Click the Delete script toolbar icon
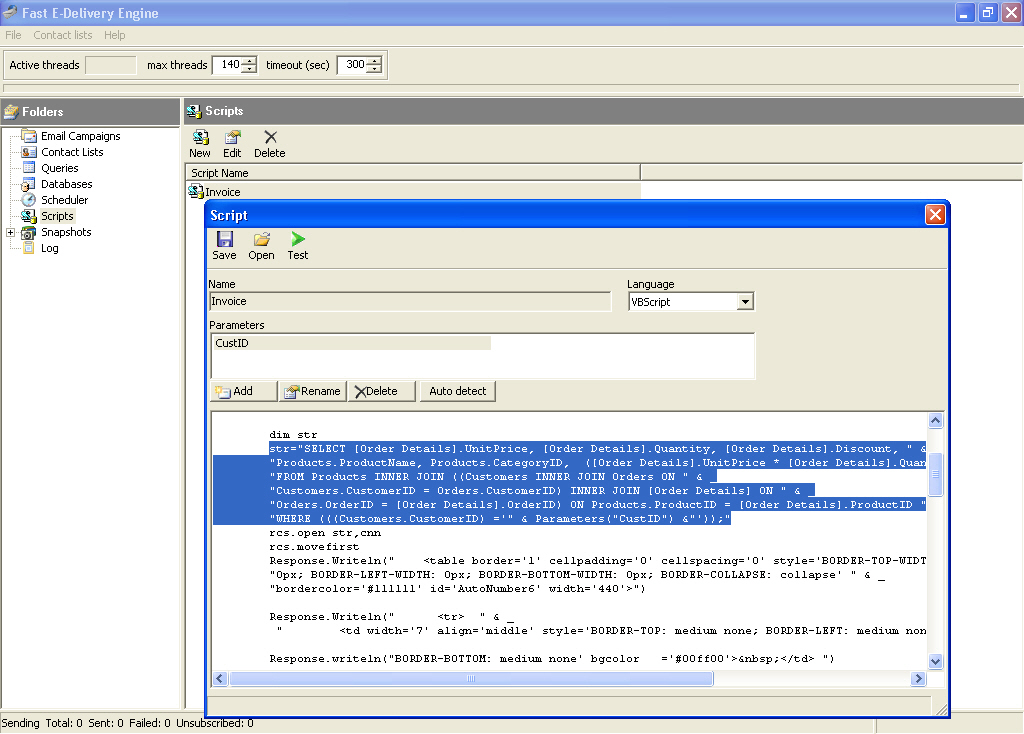 click(x=270, y=143)
